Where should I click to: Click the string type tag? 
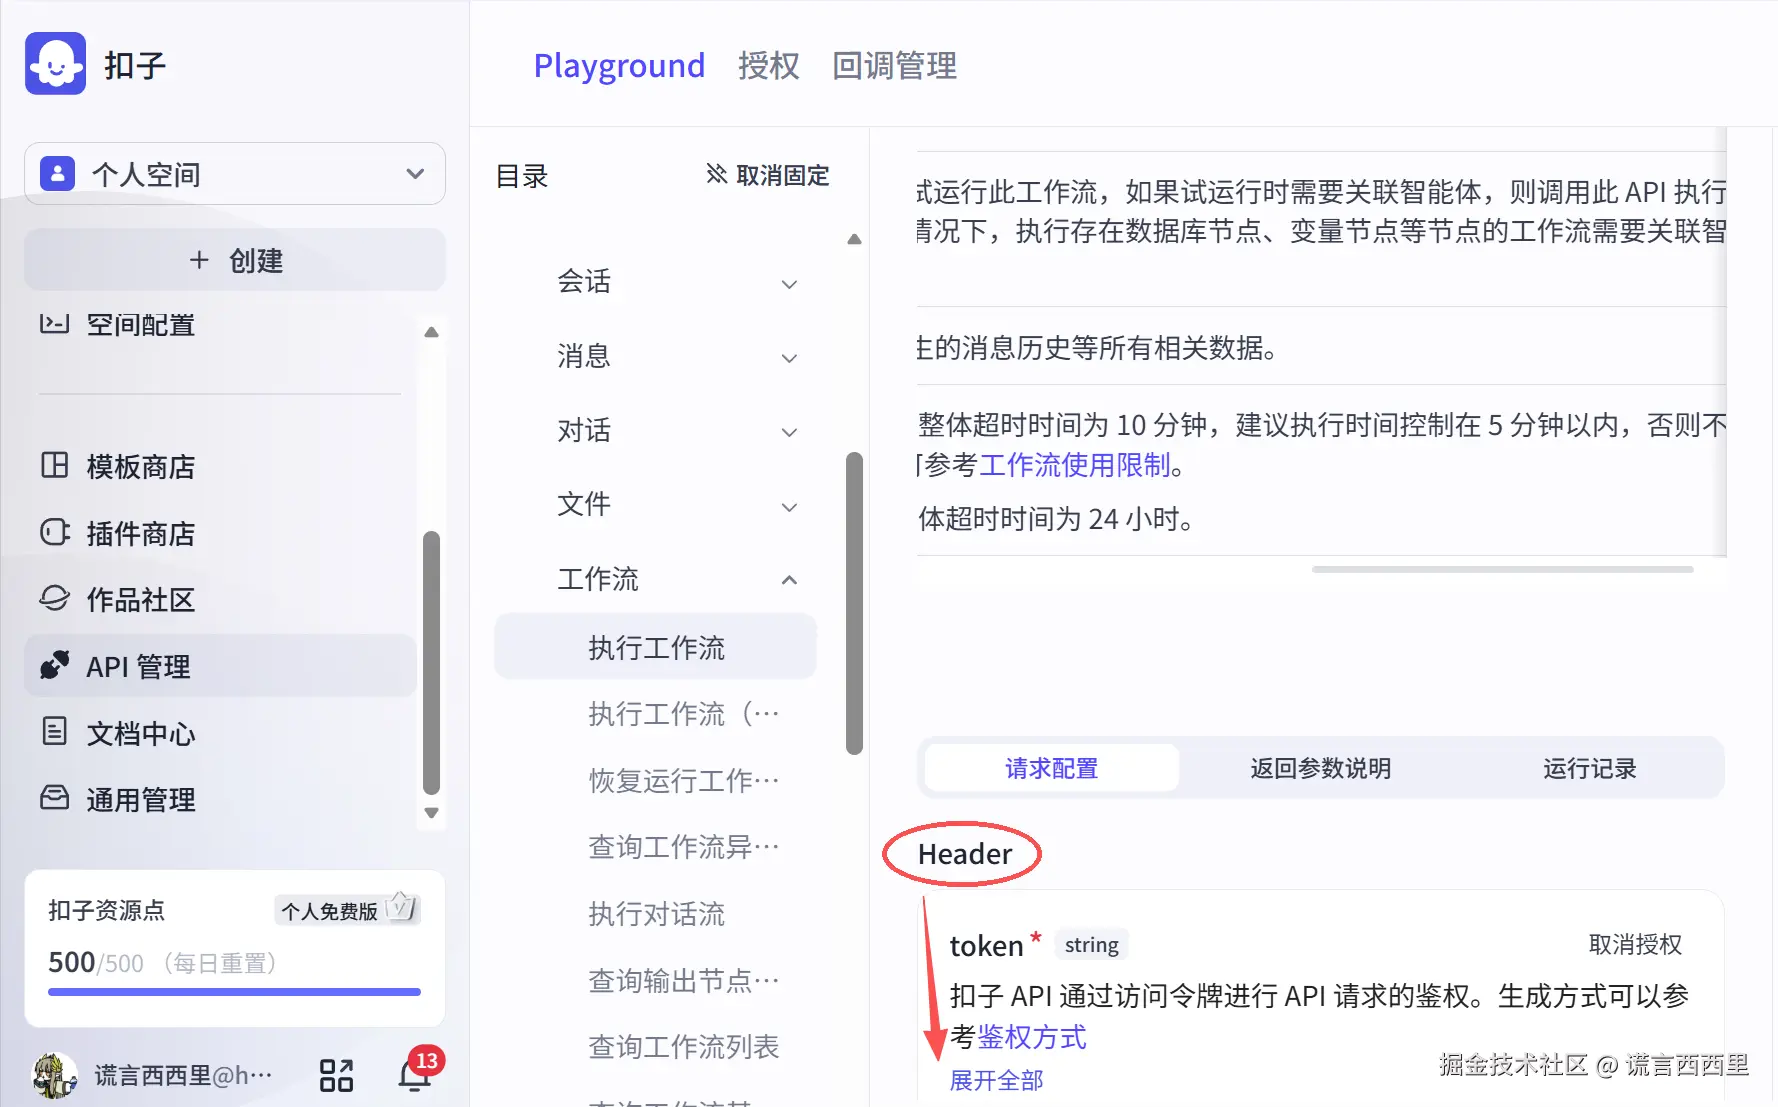[1091, 945]
